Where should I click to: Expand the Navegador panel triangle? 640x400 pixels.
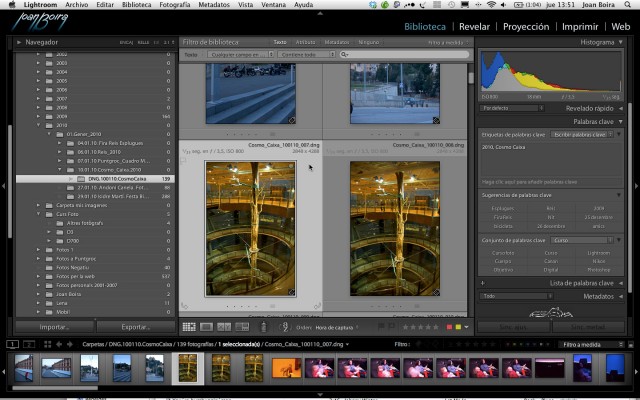(19, 42)
